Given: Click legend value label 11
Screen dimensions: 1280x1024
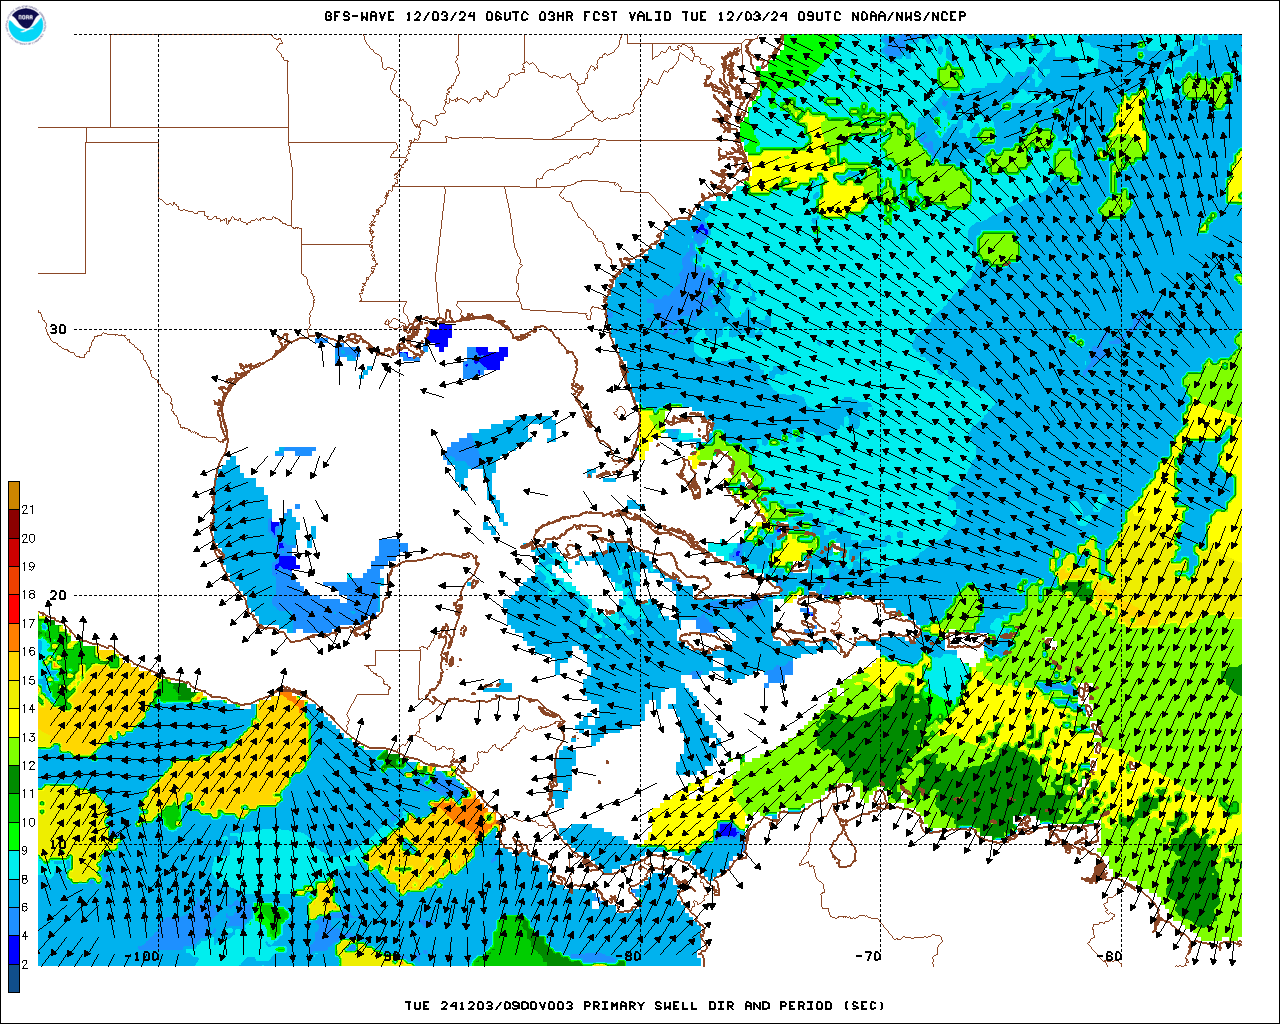Looking at the screenshot, I should pyautogui.click(x=28, y=795).
